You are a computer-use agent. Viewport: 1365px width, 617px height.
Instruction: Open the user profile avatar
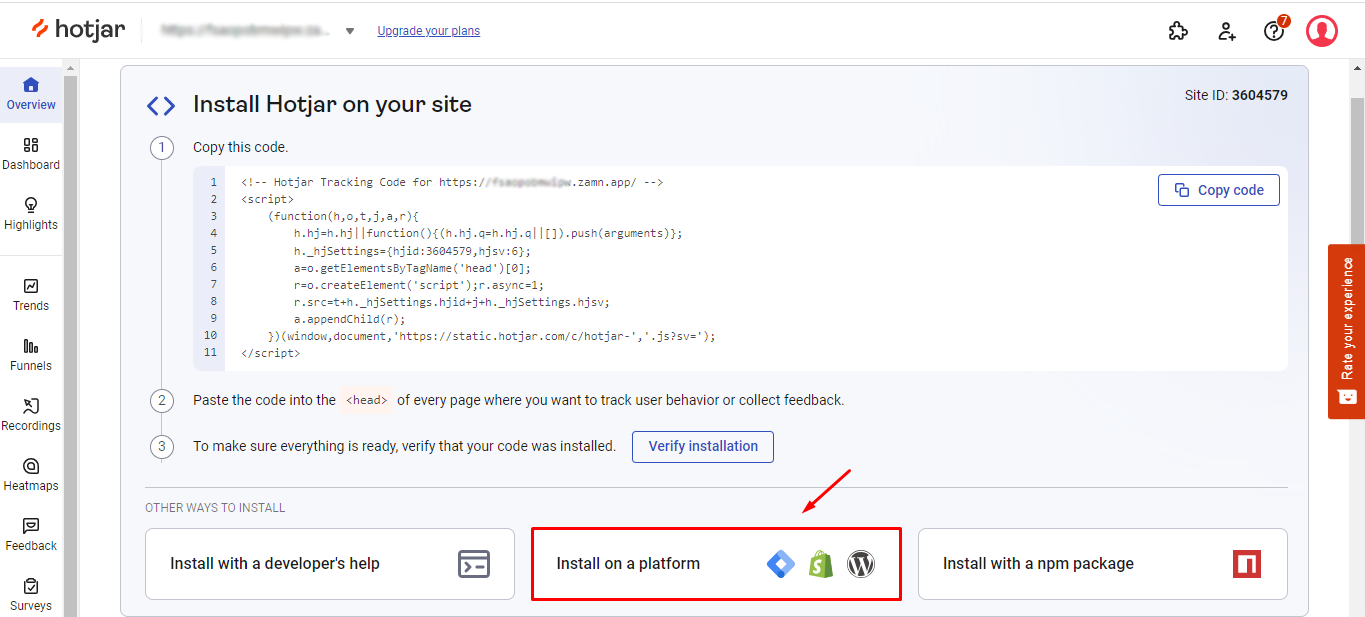(x=1322, y=31)
